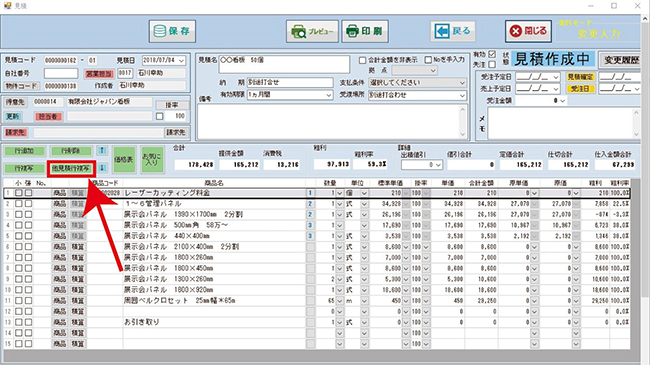This screenshot has width=650, height=365.
Task: Click the 数量 column header
Action: 330,183
